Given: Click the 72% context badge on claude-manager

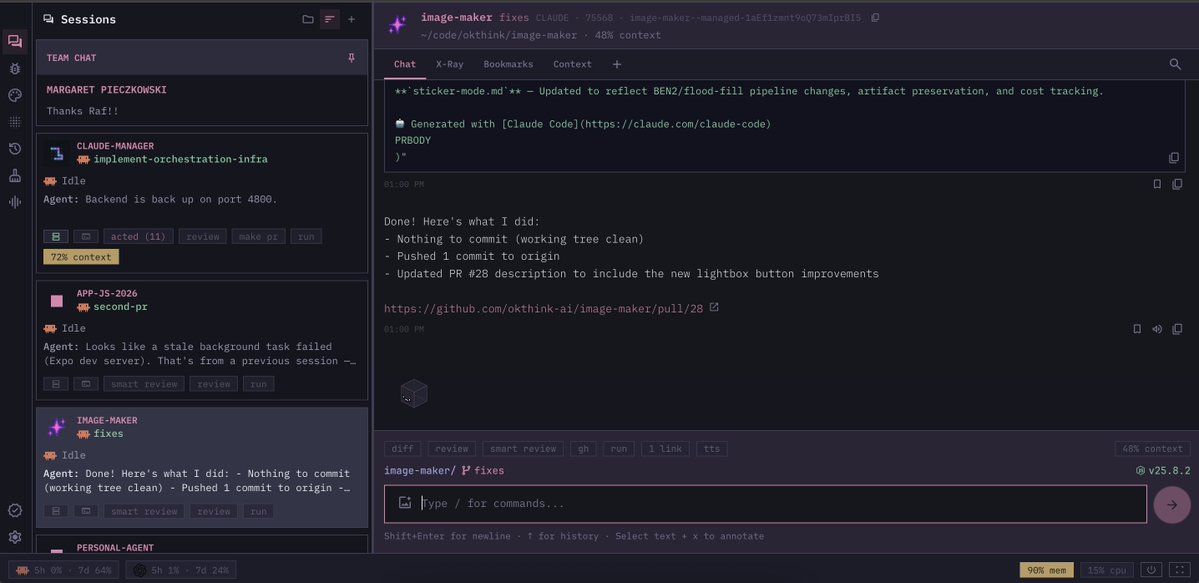Looking at the screenshot, I should tap(81, 257).
